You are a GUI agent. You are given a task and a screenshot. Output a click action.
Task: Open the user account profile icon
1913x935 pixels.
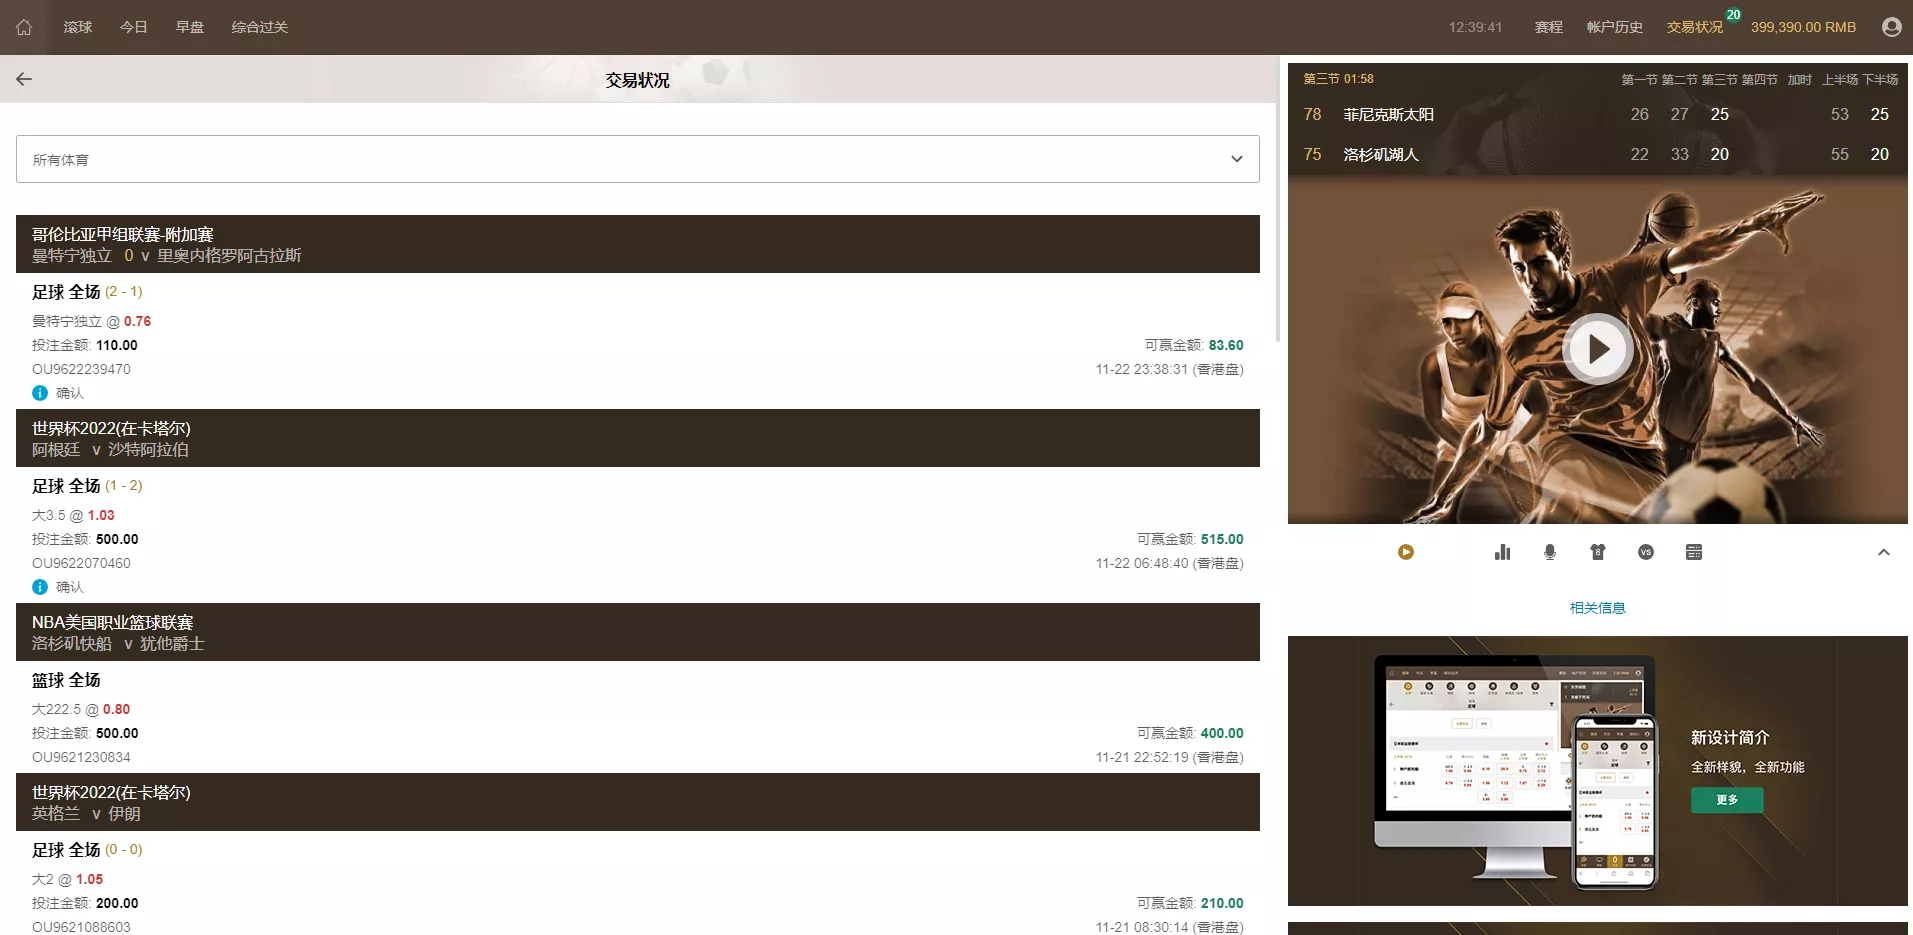[1891, 26]
